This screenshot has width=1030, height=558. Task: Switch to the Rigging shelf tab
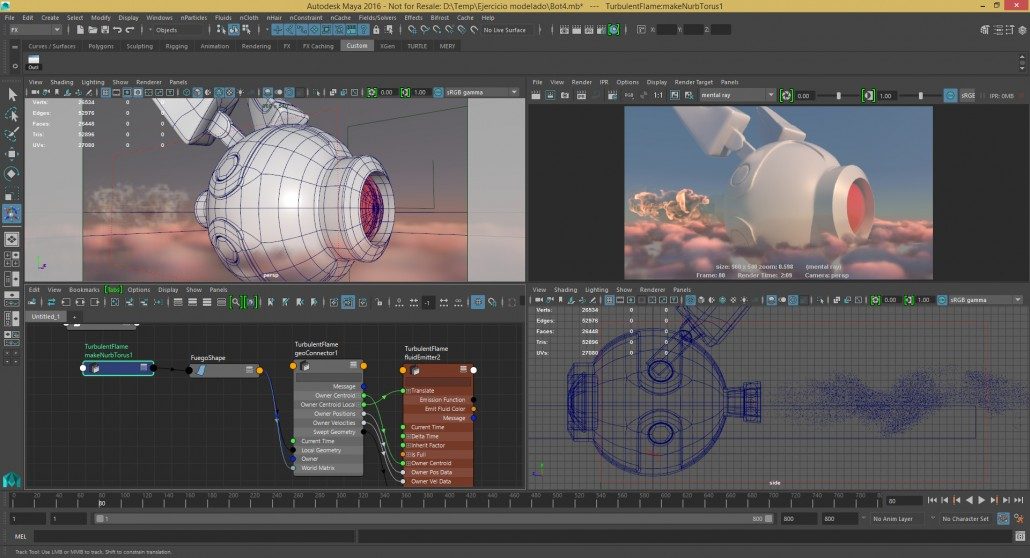[x=176, y=46]
